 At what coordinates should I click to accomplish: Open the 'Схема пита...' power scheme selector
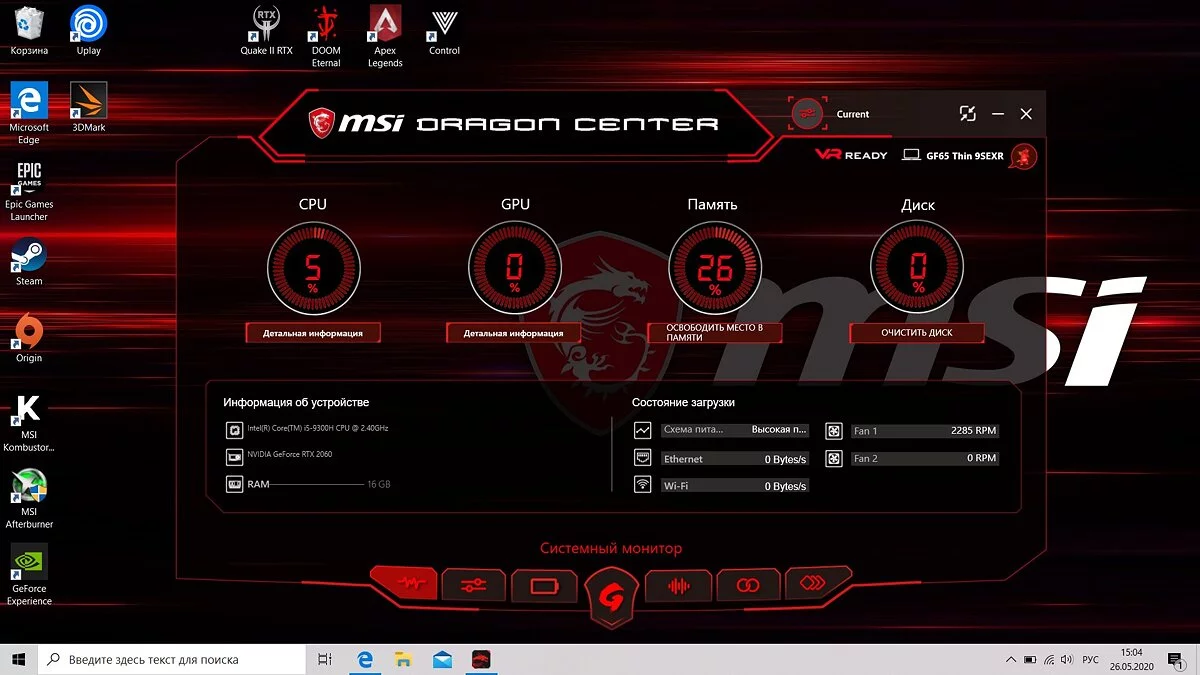pyautogui.click(x=735, y=430)
